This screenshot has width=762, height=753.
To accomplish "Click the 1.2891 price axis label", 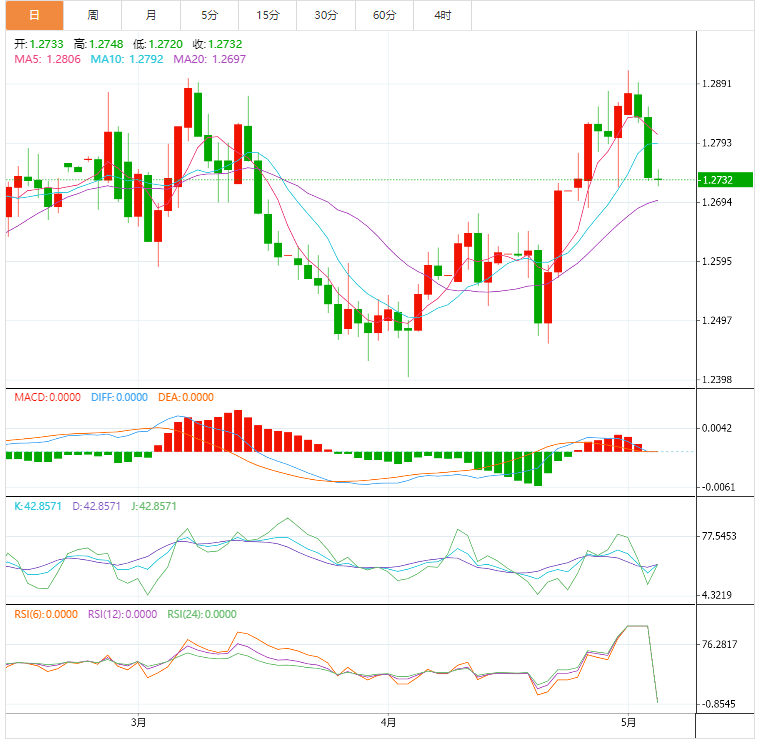I will 717,84.
